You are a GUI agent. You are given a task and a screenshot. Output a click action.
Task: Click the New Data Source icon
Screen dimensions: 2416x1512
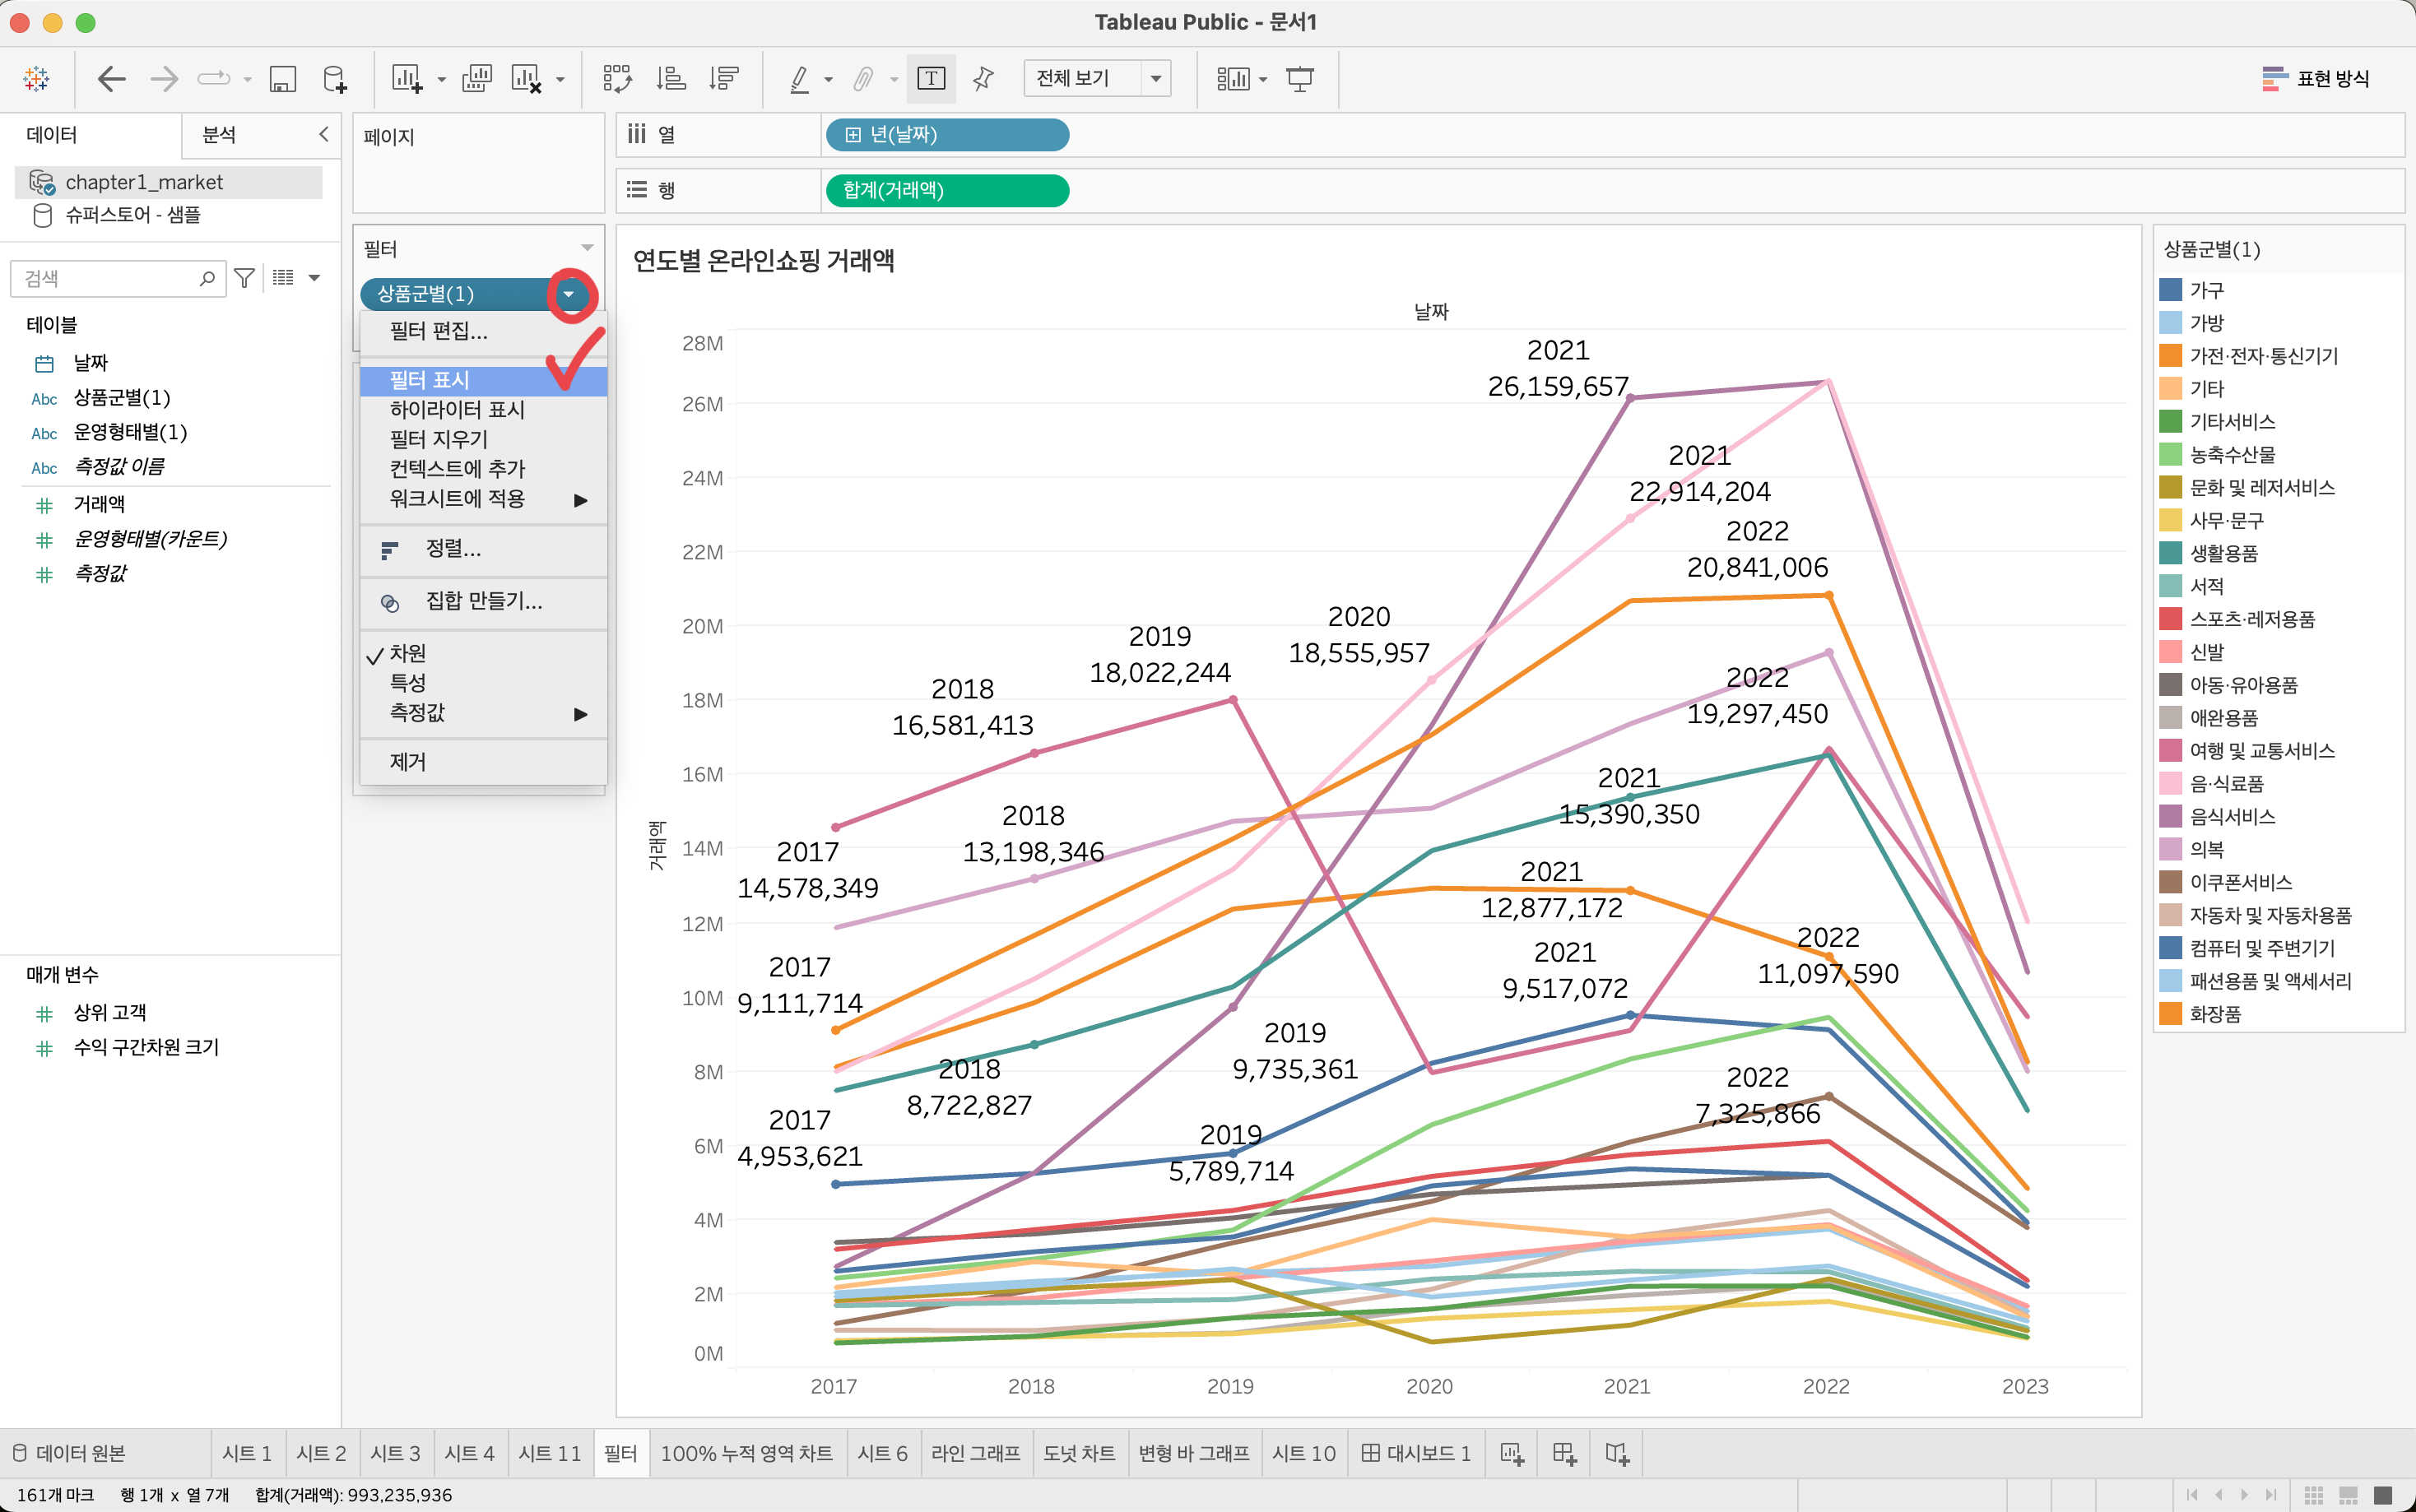[335, 79]
